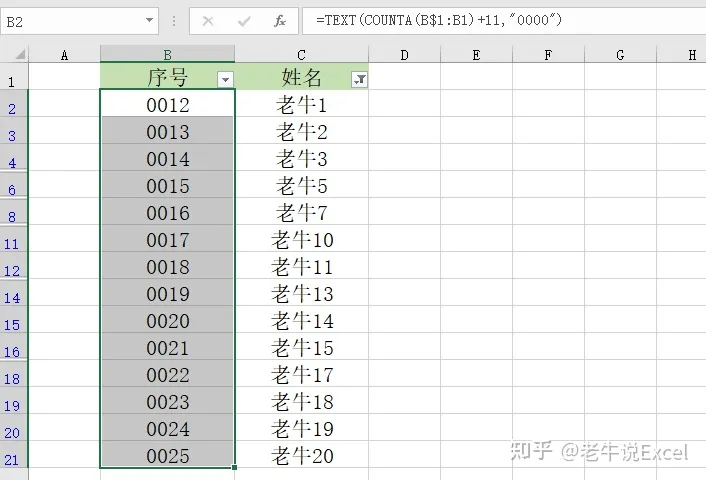
Task: Open the 序号 column filter dropdown
Action: [225, 80]
